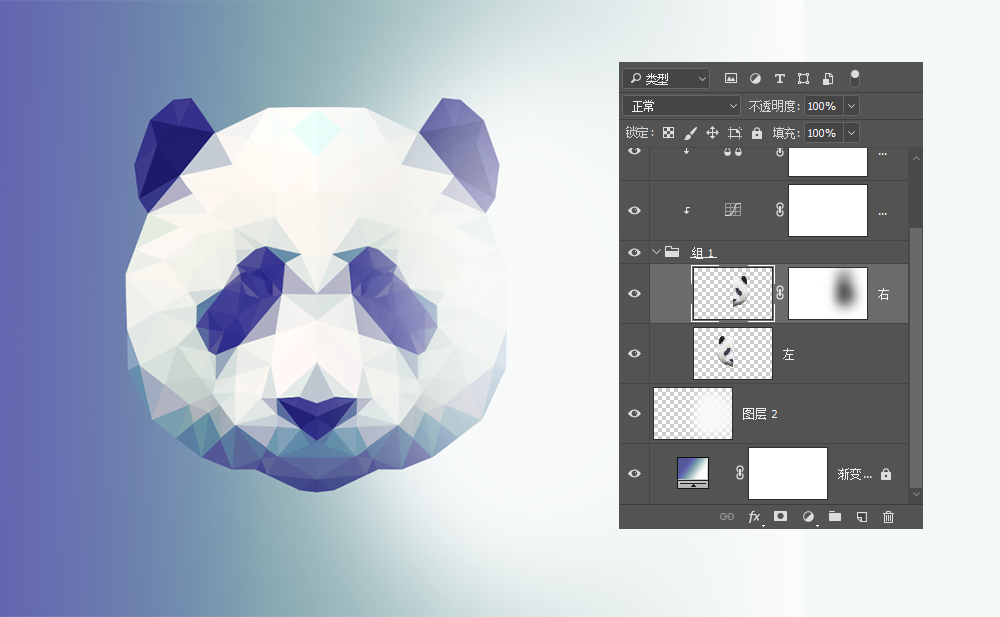Select the 右 layer mask thumbnail
Image resolution: width=1000 pixels, height=617 pixels.
click(828, 294)
